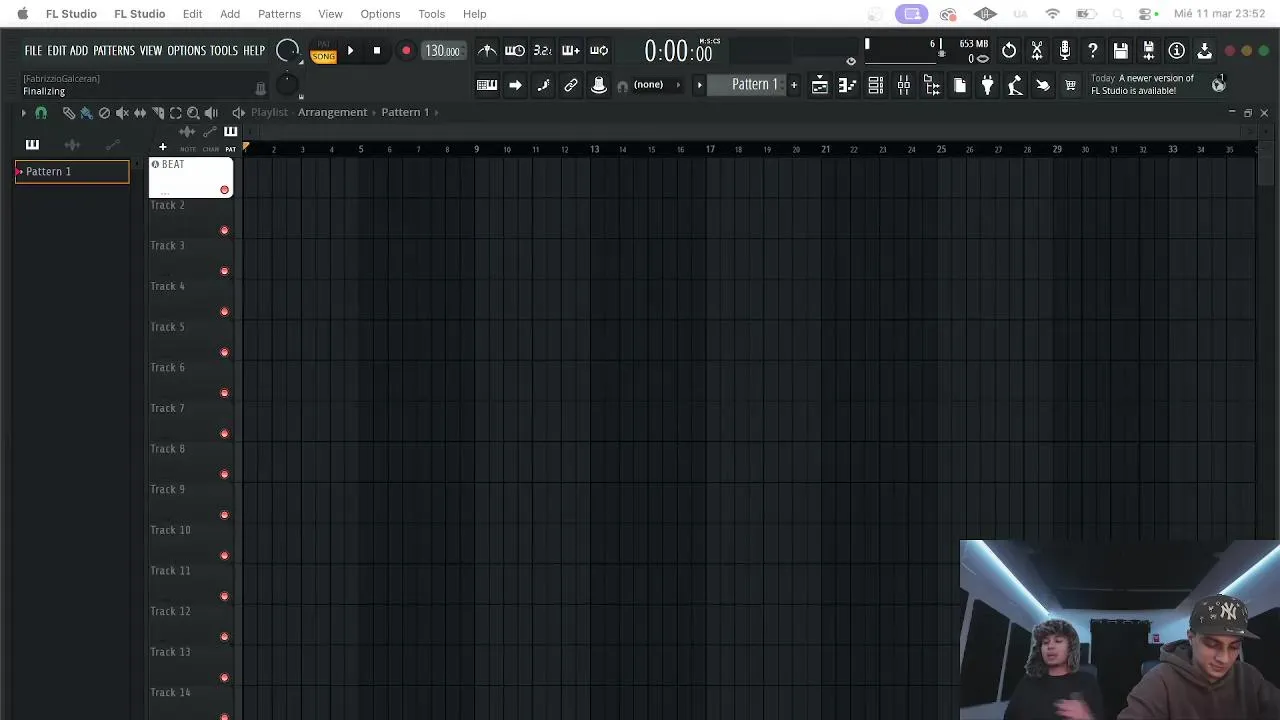Select the playlist delete tool
1280x720 pixels.
104,113
